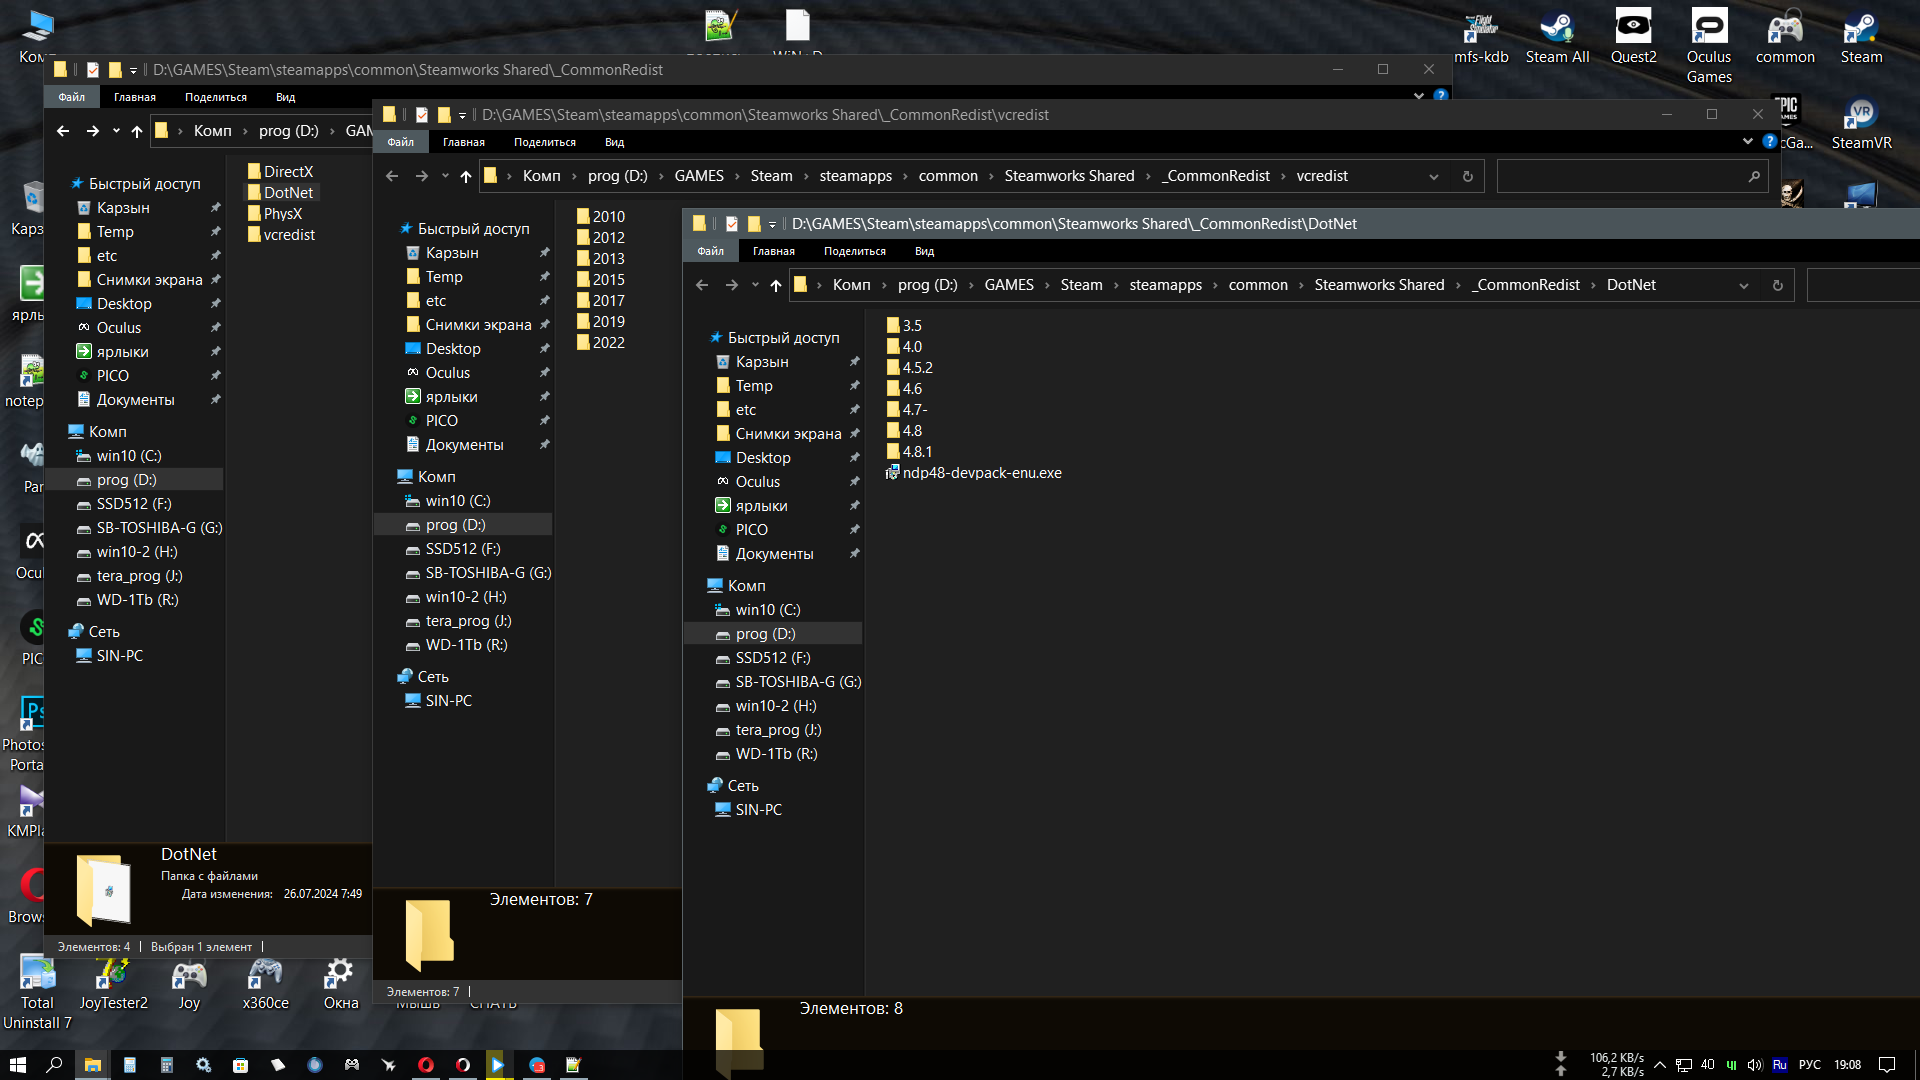Viewport: 1920px width, 1080px height.
Task: Open Microsoft Store from taskbar
Action: pos(240,1065)
